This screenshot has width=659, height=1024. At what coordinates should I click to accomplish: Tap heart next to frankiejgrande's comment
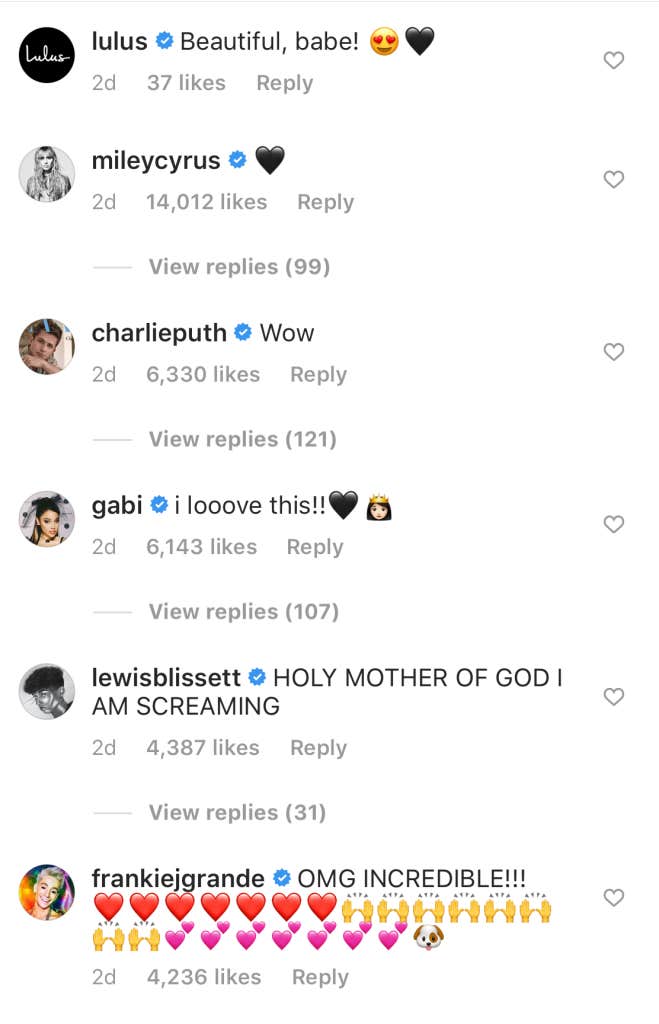pyautogui.click(x=614, y=897)
